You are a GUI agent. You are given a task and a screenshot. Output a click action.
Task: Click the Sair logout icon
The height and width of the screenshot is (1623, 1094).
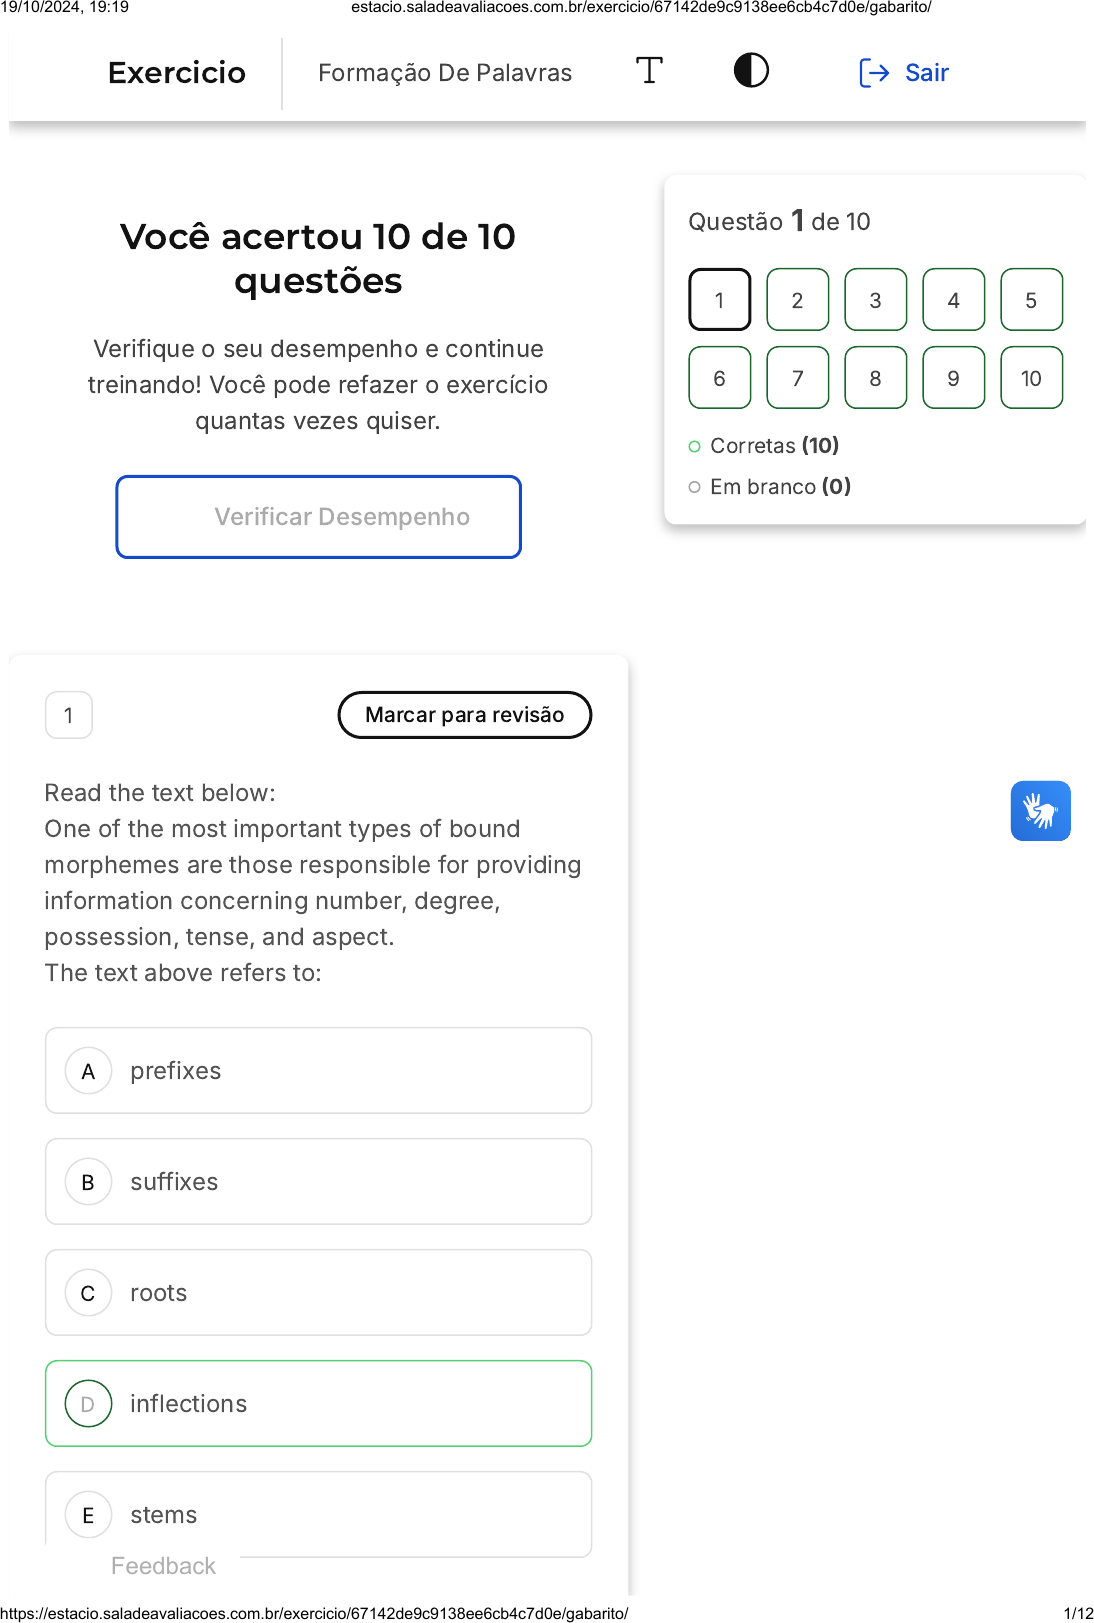coord(873,73)
